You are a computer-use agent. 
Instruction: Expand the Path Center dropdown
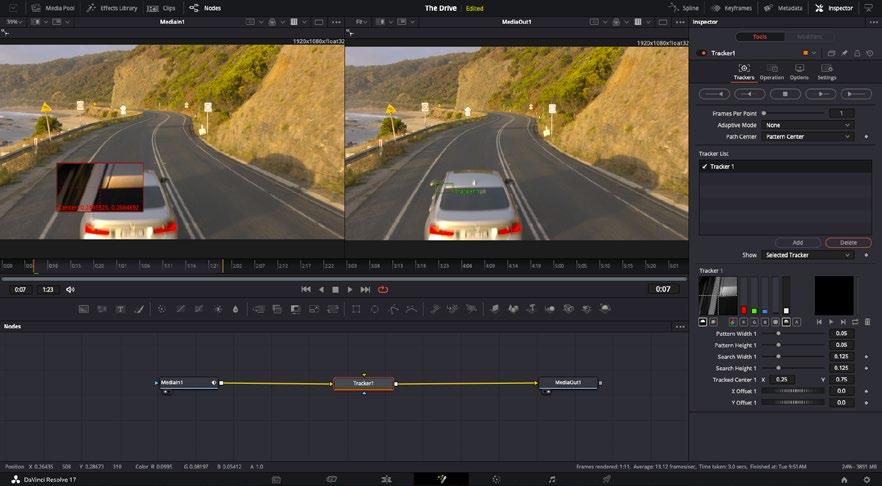click(808, 136)
